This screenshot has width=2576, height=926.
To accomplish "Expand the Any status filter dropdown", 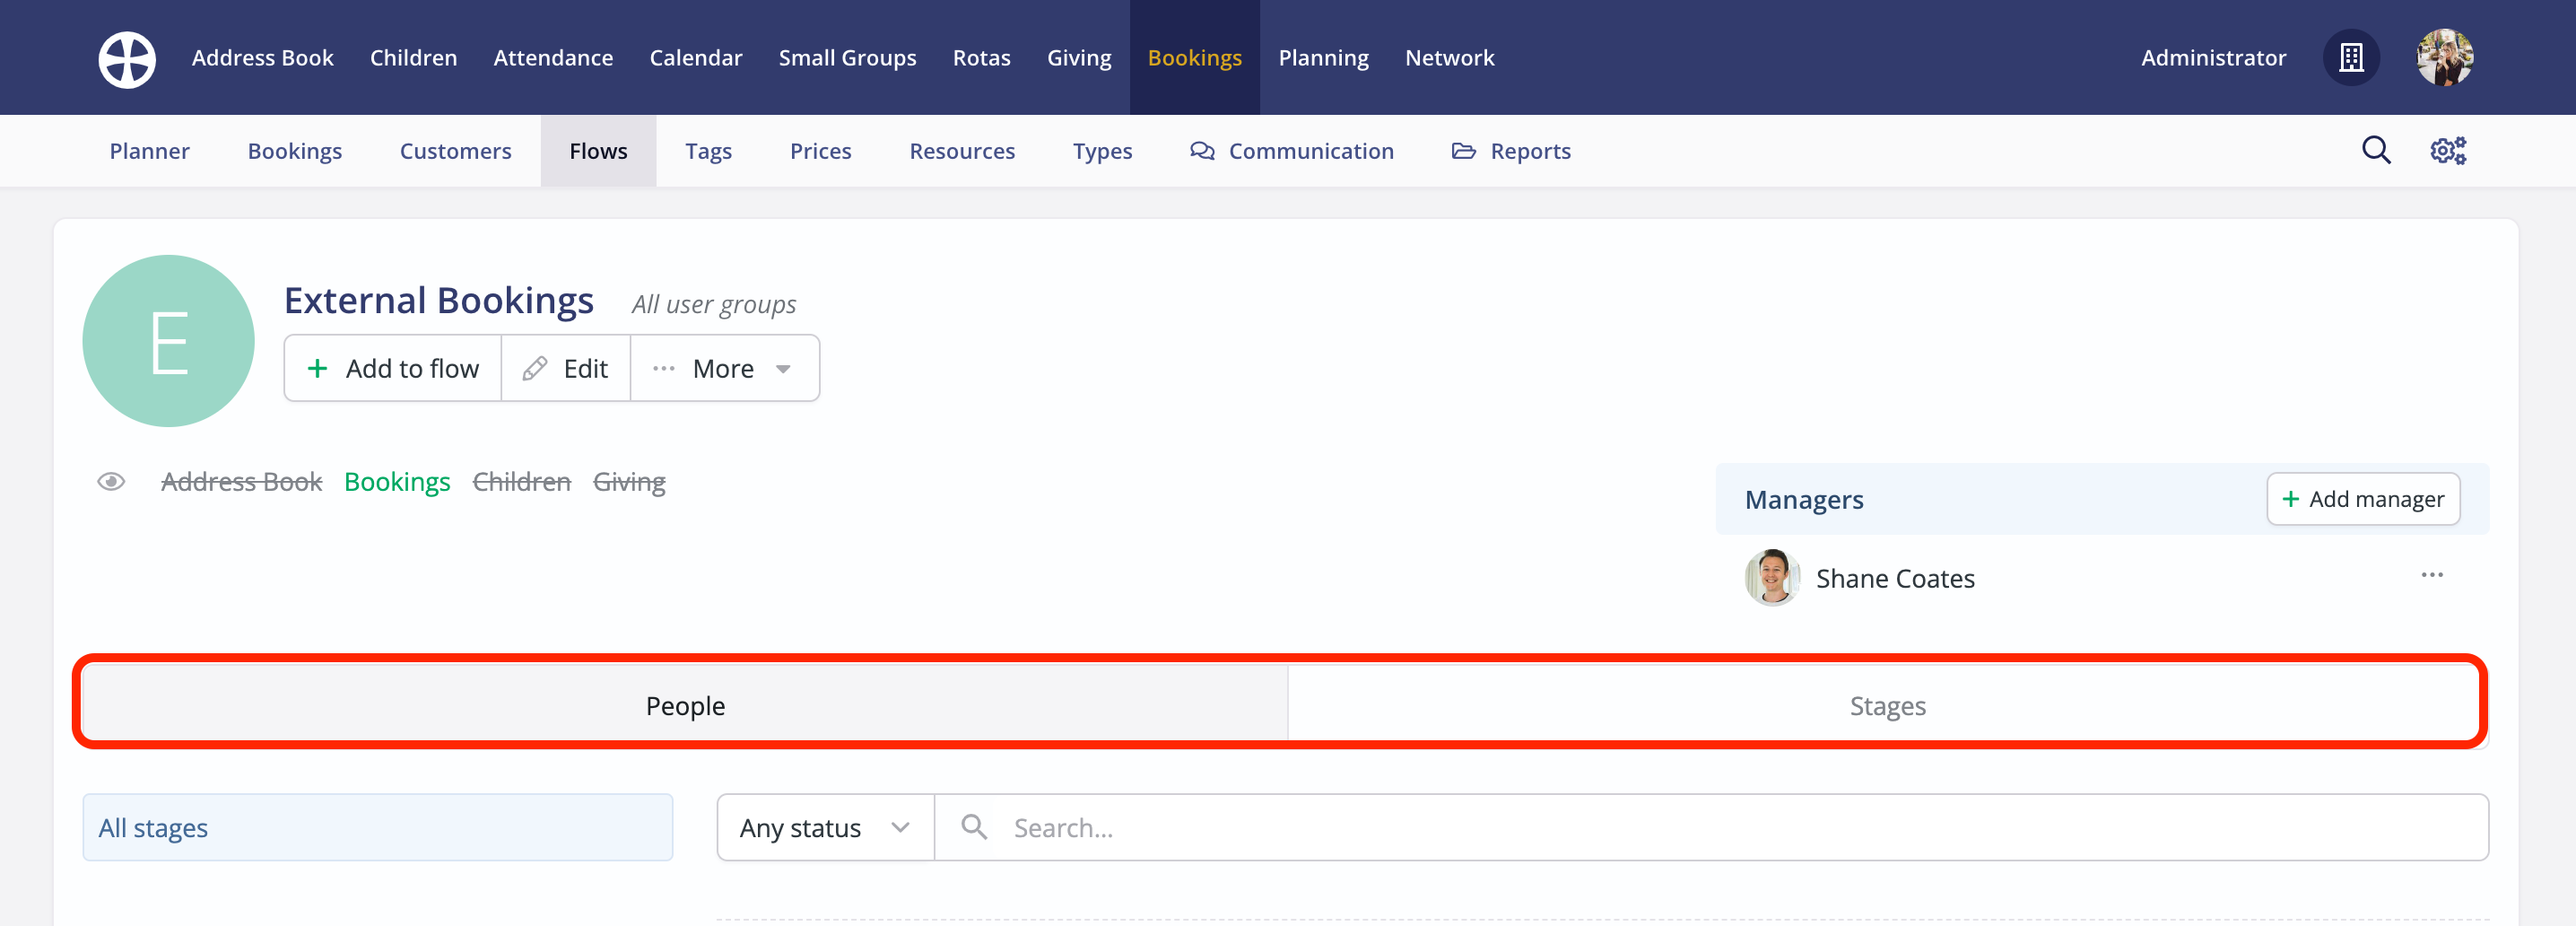I will (x=823, y=827).
